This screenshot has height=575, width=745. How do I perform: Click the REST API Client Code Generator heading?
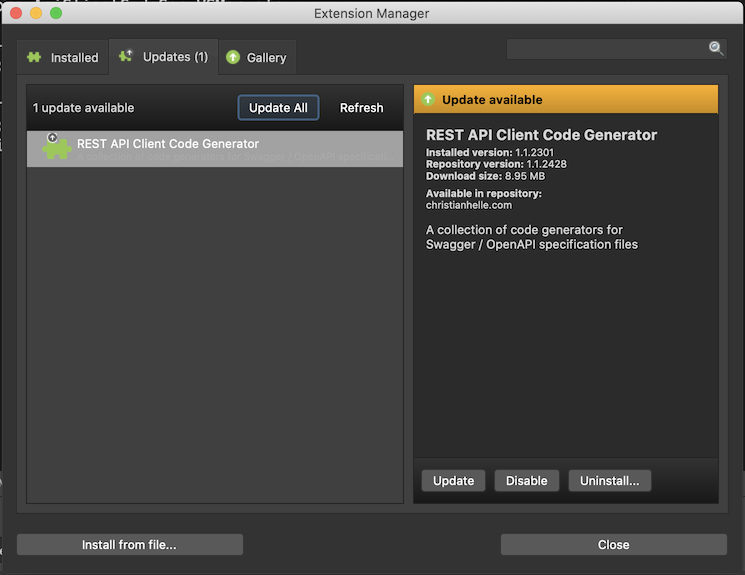point(541,135)
